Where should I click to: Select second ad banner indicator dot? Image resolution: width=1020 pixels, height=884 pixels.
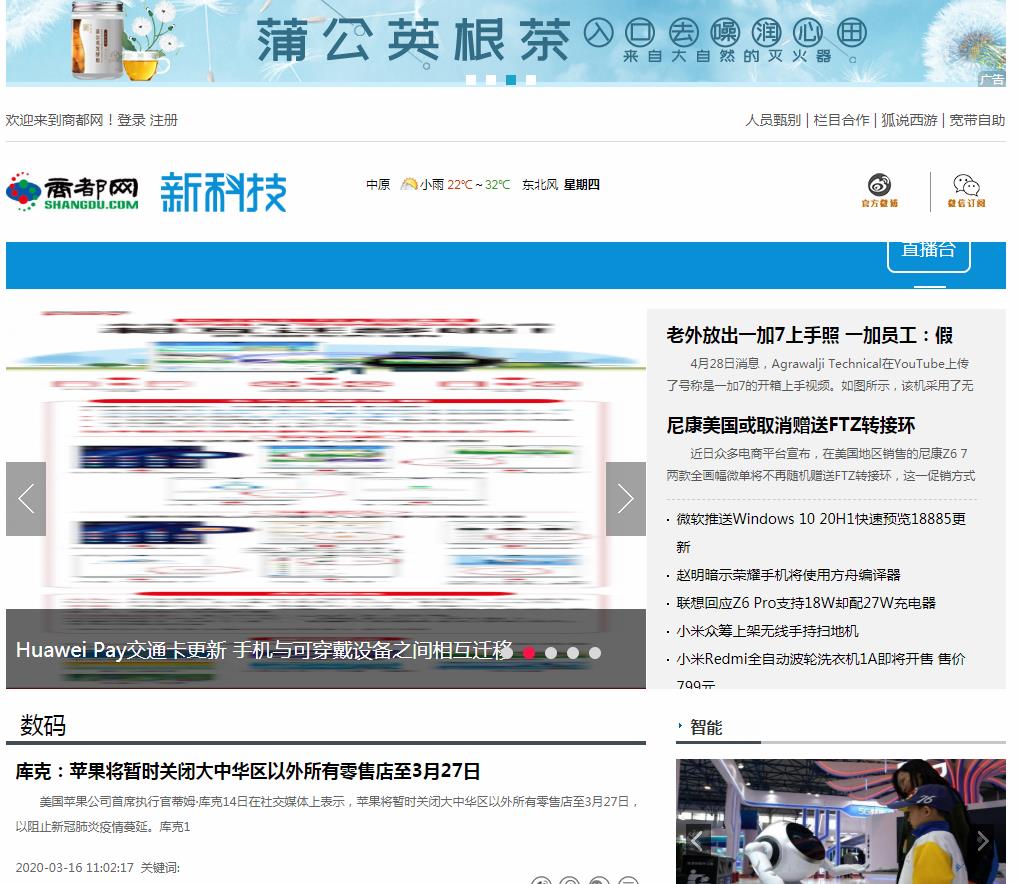pyautogui.click(x=491, y=80)
